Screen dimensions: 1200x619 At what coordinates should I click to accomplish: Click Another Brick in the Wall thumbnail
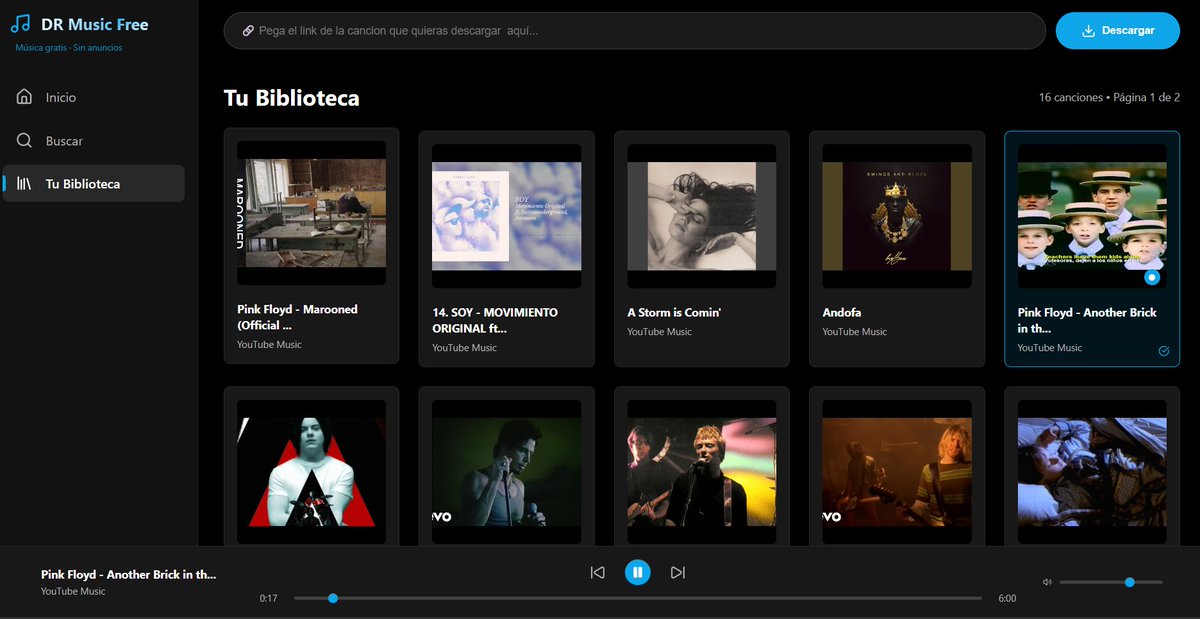(x=1092, y=216)
